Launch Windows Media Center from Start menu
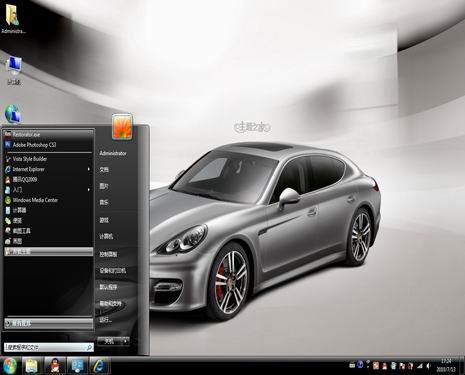 tap(48, 200)
